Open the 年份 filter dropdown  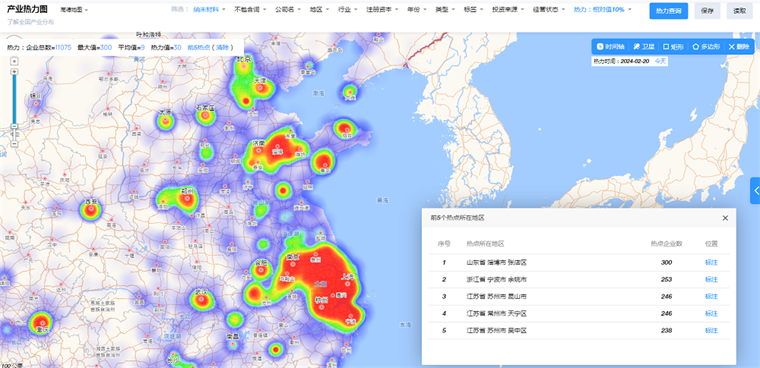416,10
